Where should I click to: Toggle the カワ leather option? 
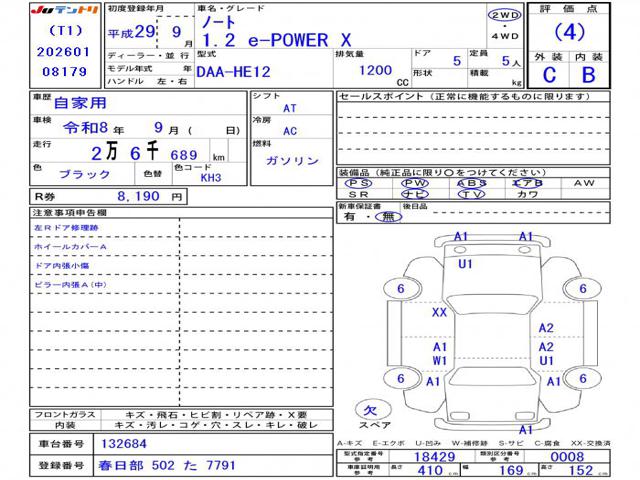coord(527,194)
